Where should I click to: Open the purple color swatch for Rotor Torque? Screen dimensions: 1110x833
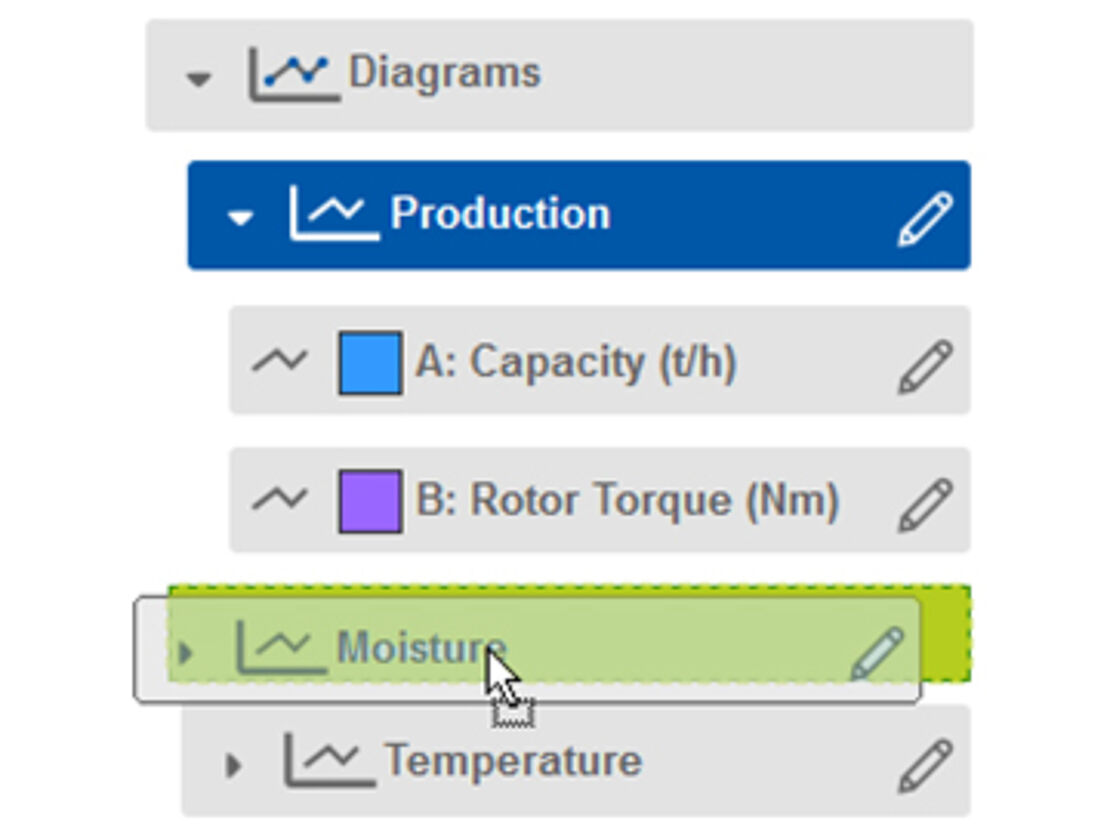pyautogui.click(x=370, y=501)
